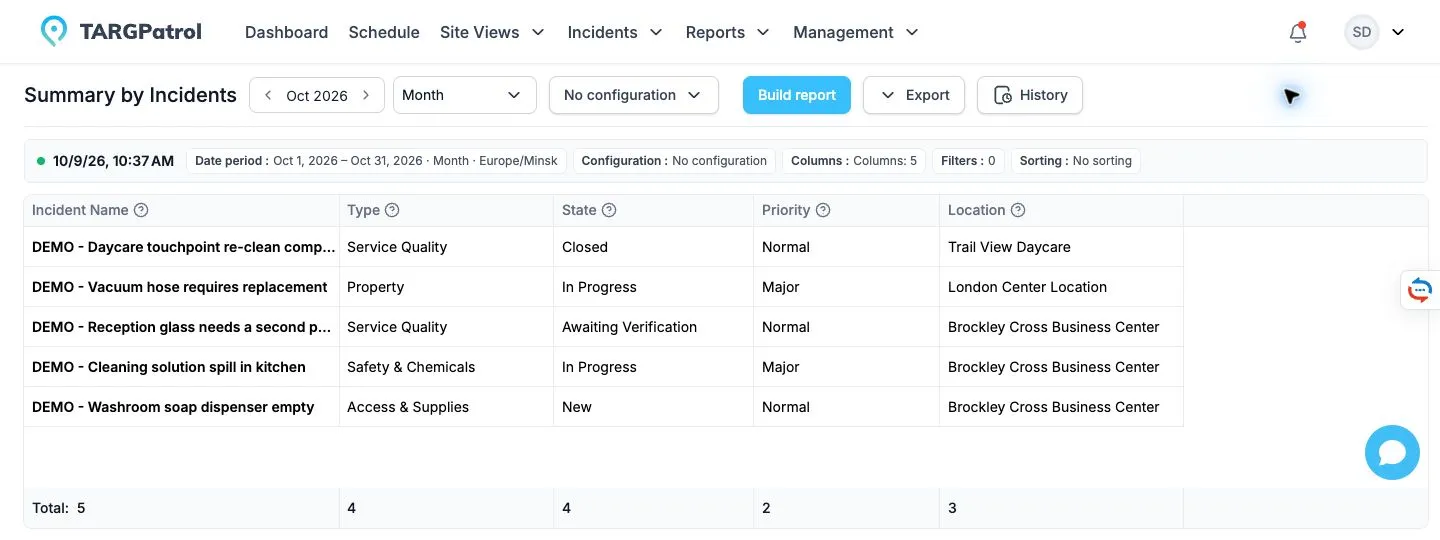This screenshot has width=1440, height=540.
Task: Click the Trail View Daycare location
Action: (x=1061, y=247)
